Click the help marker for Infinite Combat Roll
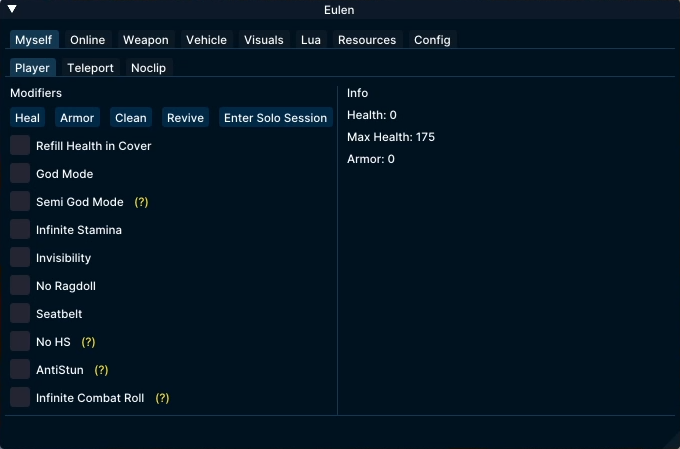 point(162,398)
